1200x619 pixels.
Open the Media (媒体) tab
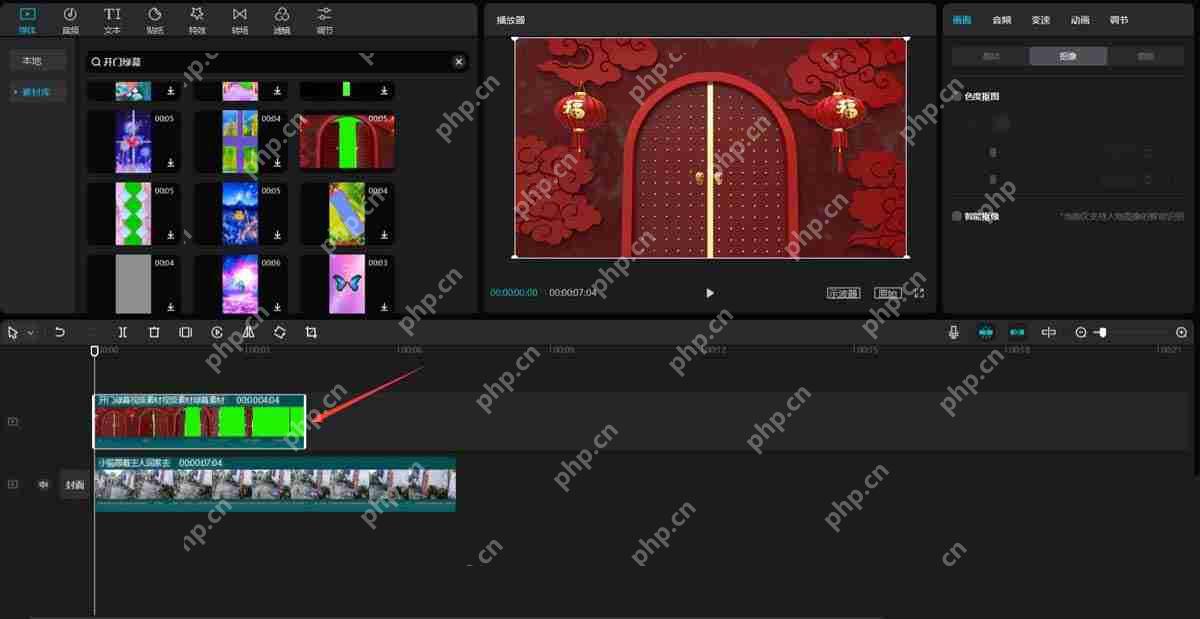(27, 20)
